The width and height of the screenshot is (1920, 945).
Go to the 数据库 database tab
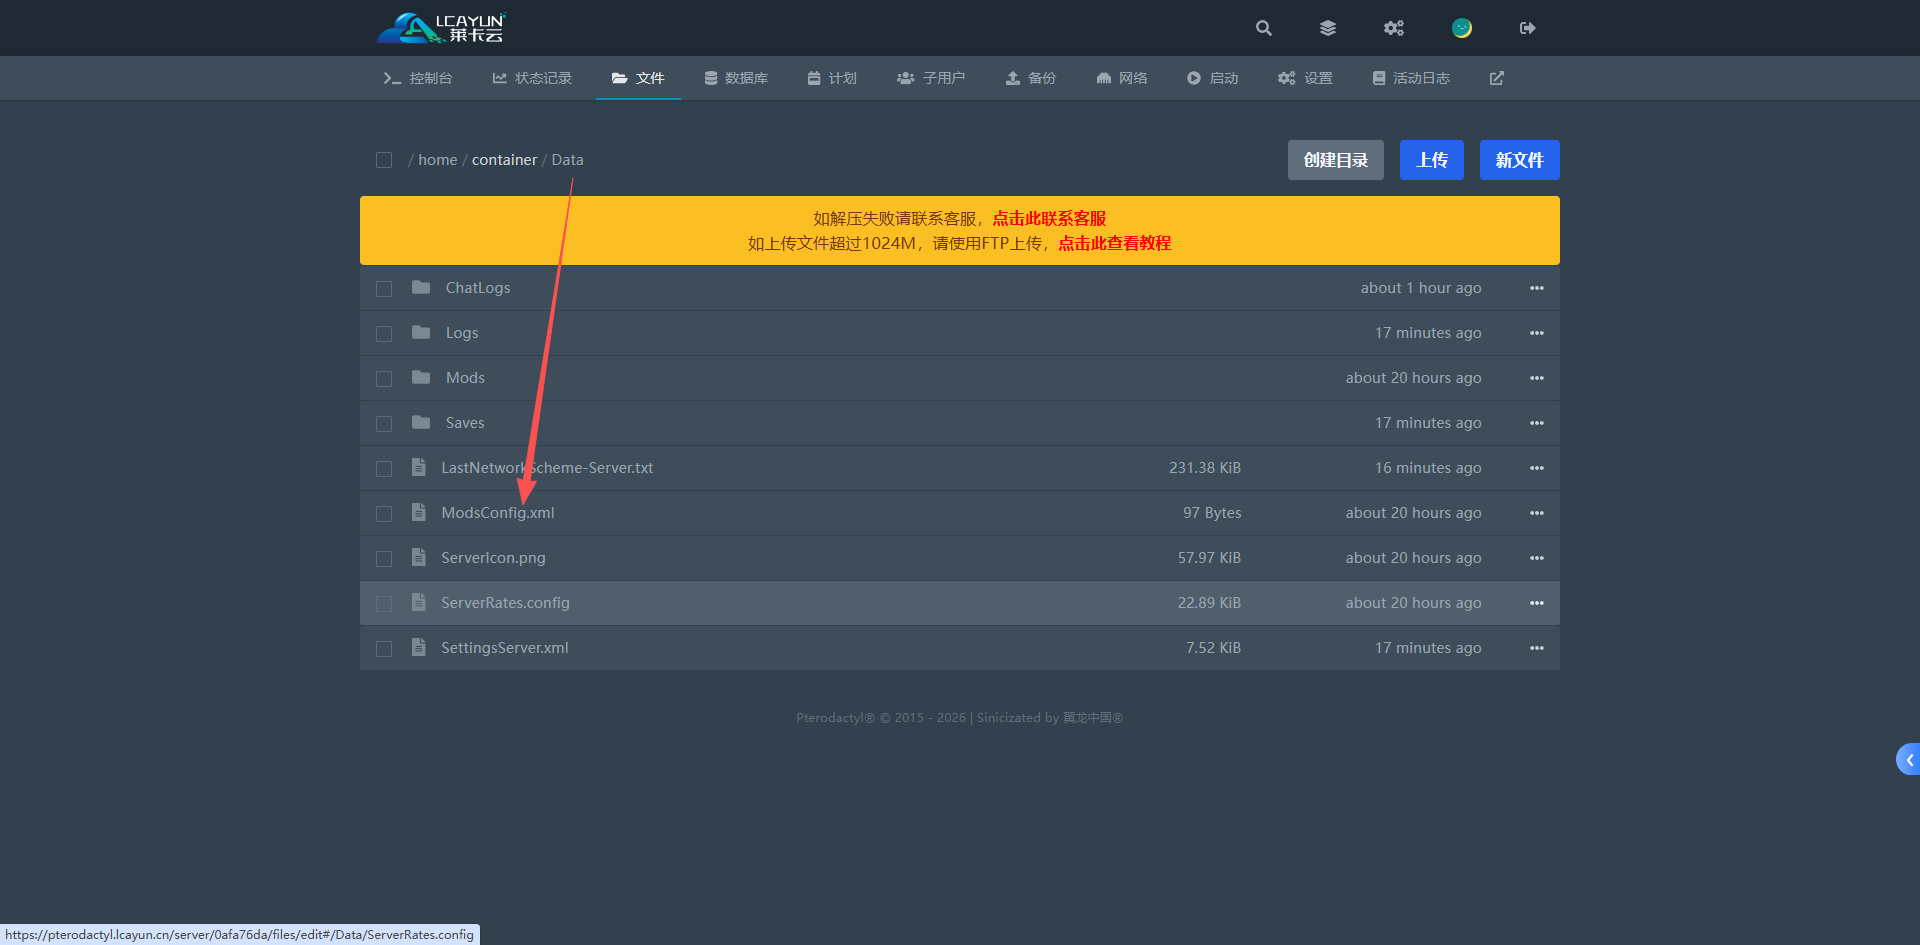(736, 78)
